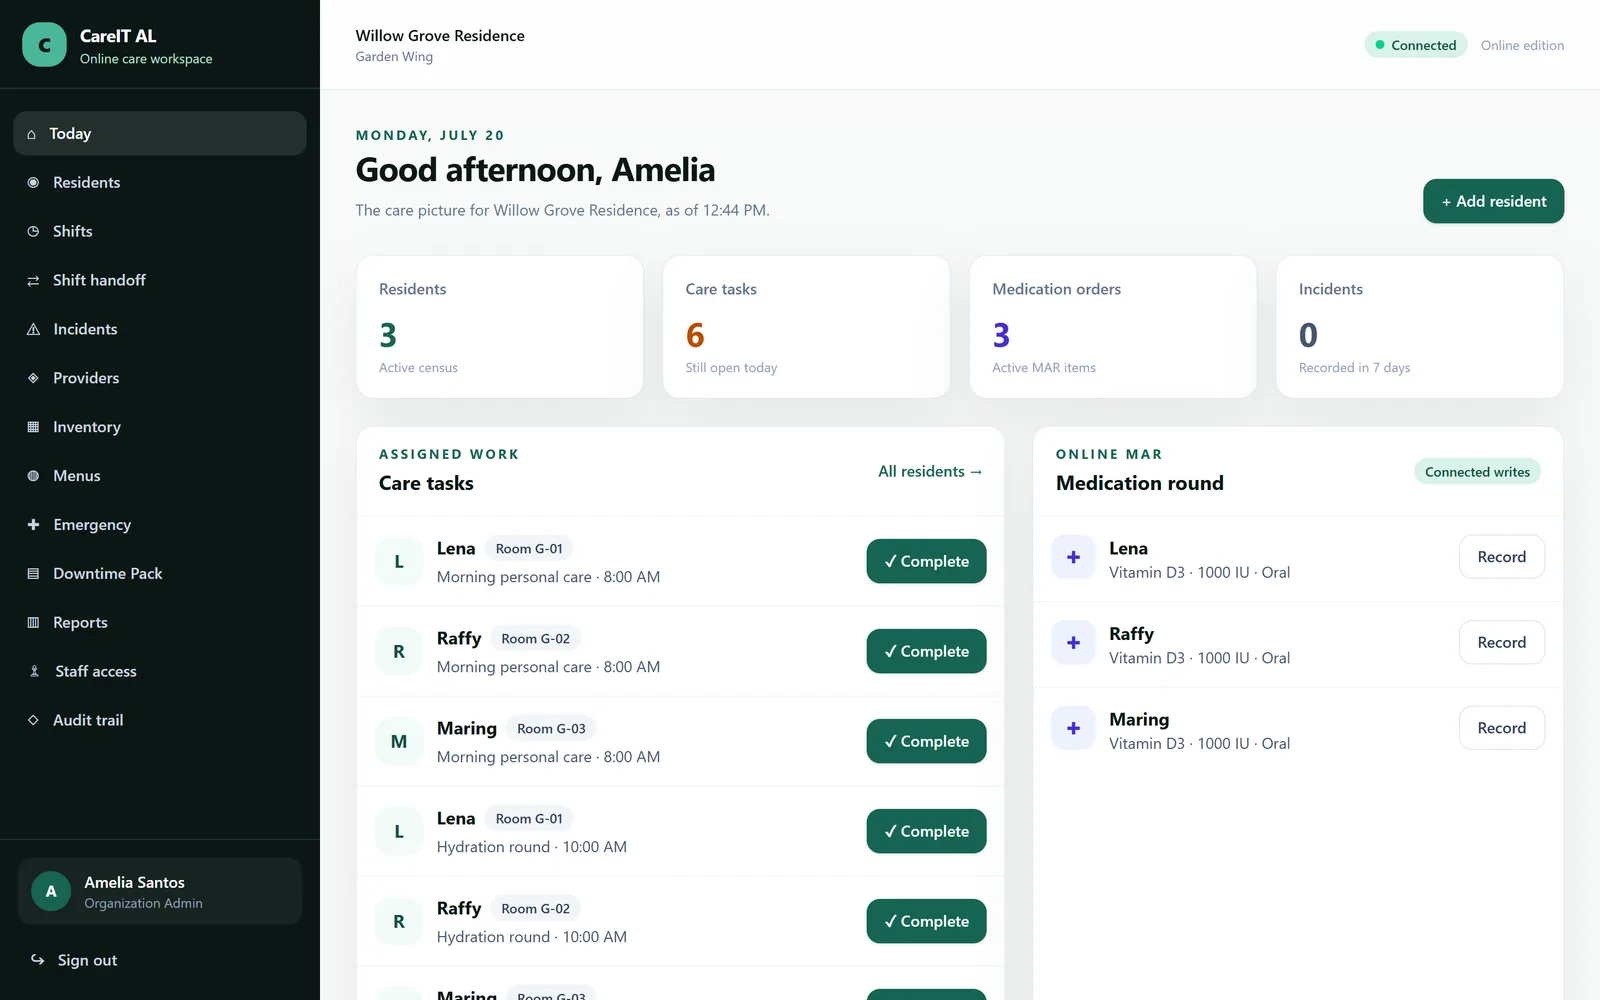This screenshot has width=1600, height=1000.
Task: Click the Incidents warning triangle icon
Action: coord(33,330)
